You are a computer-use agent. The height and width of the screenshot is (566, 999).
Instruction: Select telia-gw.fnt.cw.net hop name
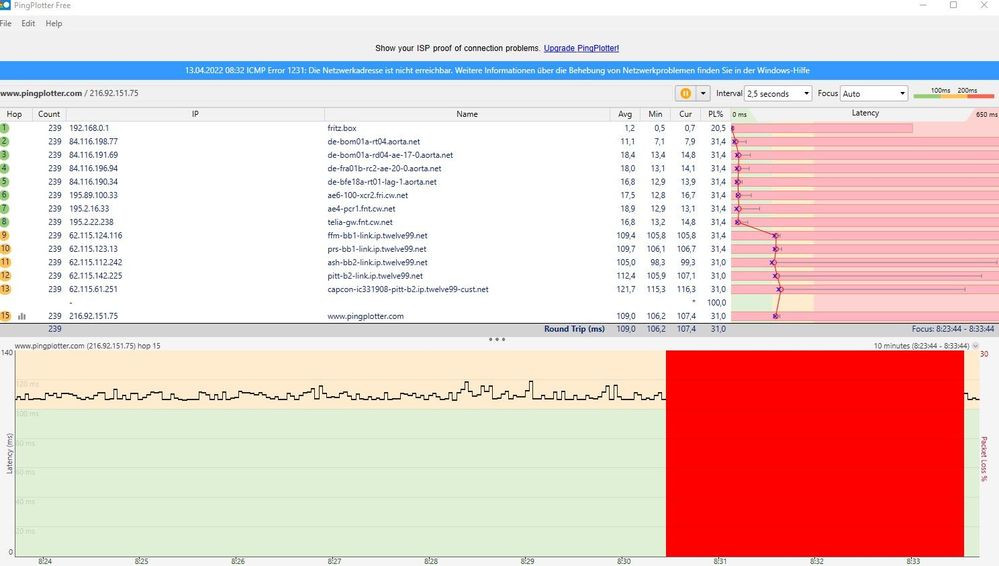(x=360, y=222)
